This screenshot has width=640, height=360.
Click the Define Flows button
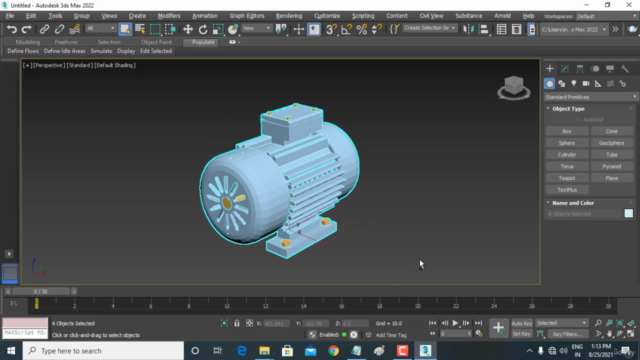tap(23, 51)
